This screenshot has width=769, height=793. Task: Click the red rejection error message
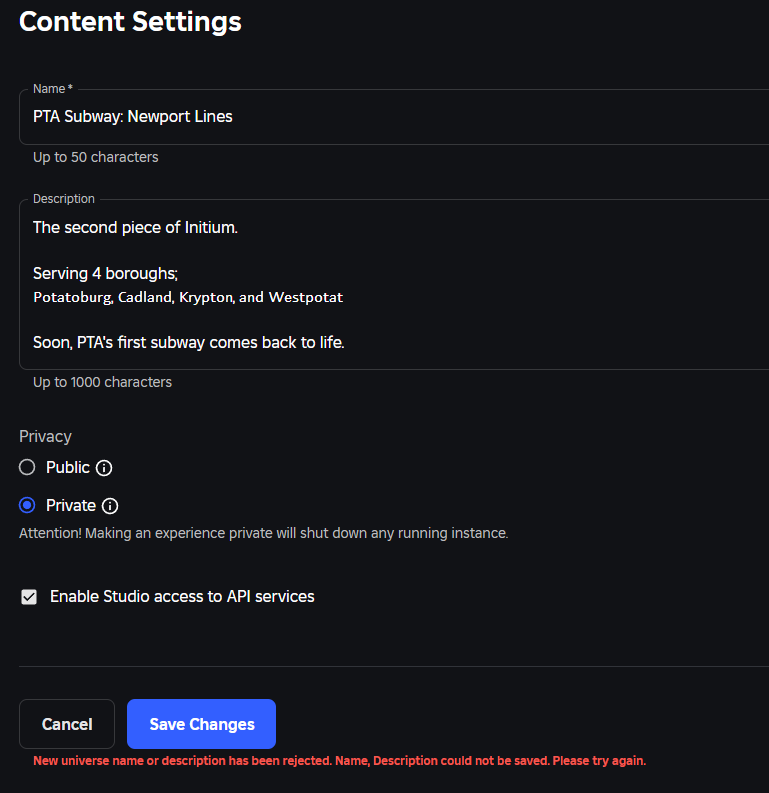[339, 761]
